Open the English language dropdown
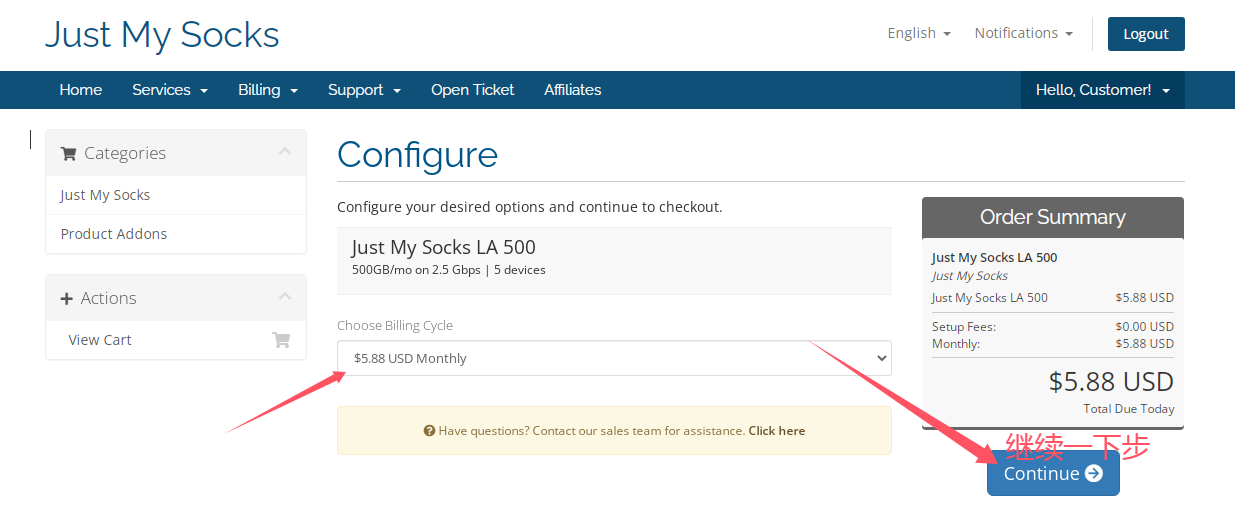This screenshot has width=1235, height=531. point(919,33)
